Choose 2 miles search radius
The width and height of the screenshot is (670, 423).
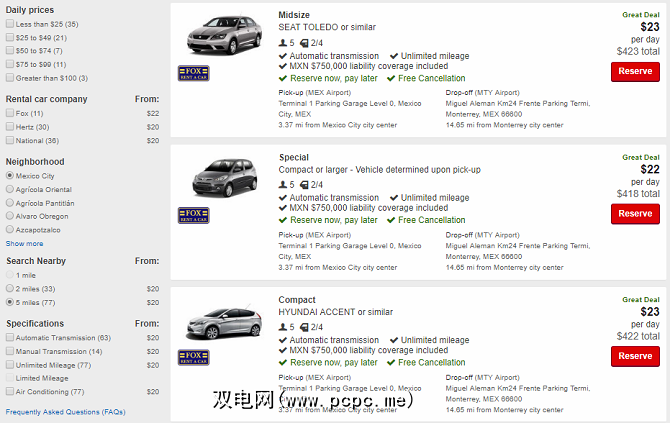coord(10,288)
